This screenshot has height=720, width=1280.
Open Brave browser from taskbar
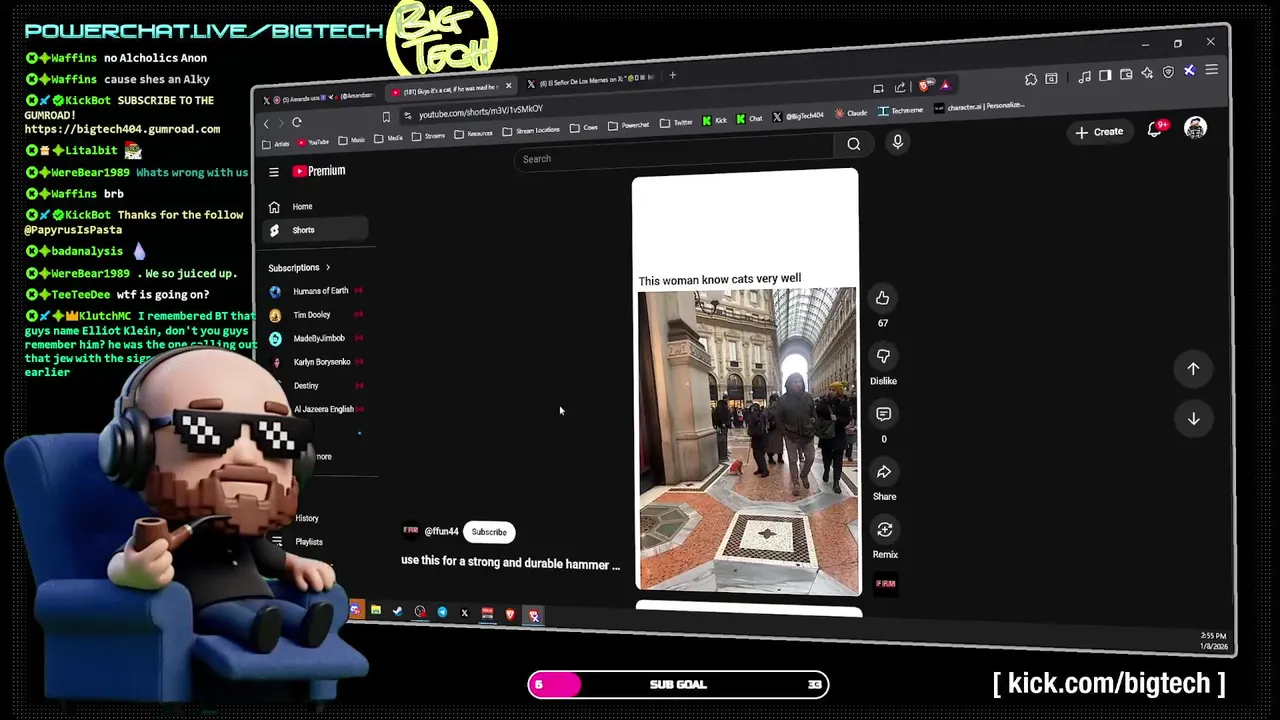510,614
